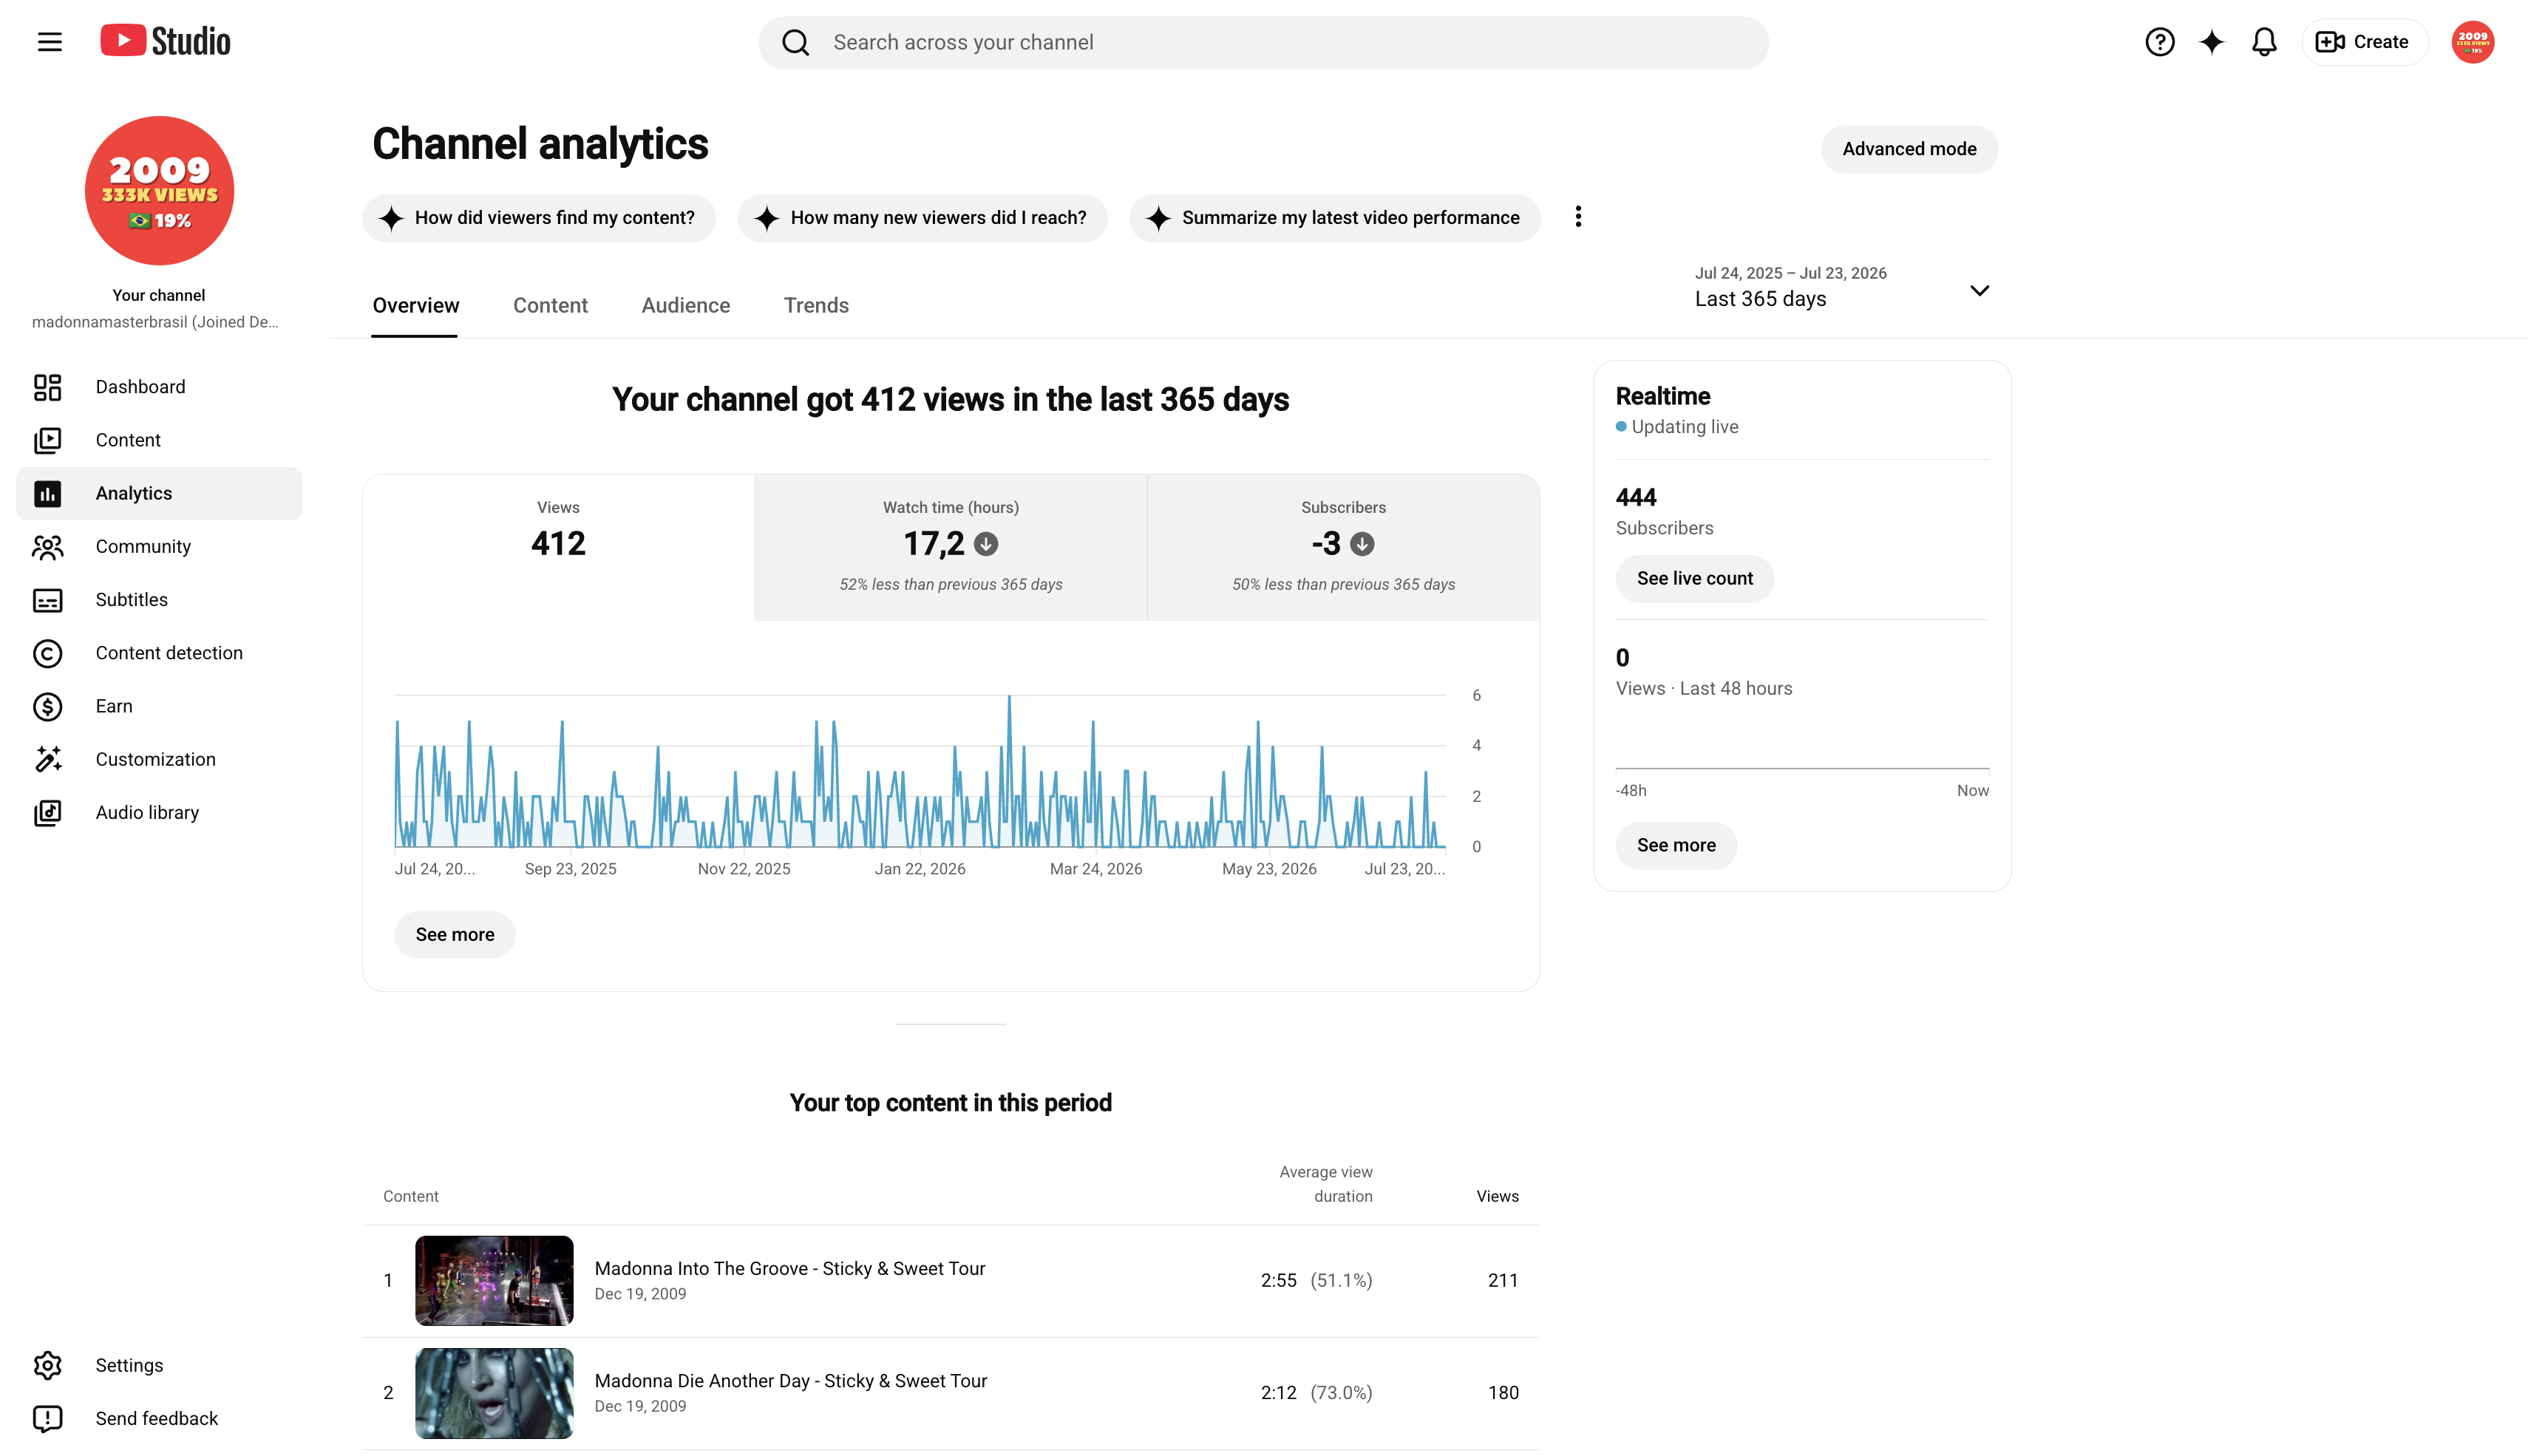Screen dimensions: 2528x1456
Task: Open Dashboard from the sidebar
Action: (159, 387)
